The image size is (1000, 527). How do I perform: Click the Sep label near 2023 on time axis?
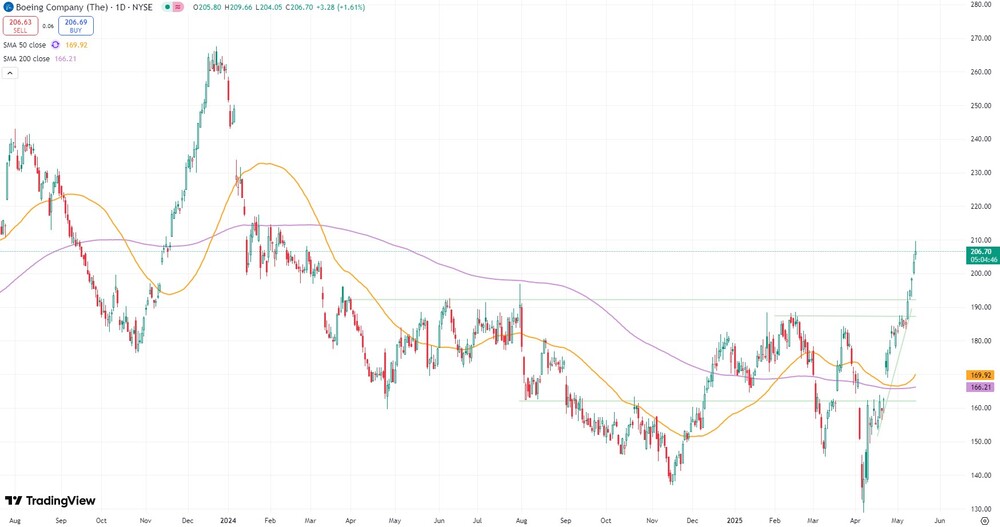(61, 521)
